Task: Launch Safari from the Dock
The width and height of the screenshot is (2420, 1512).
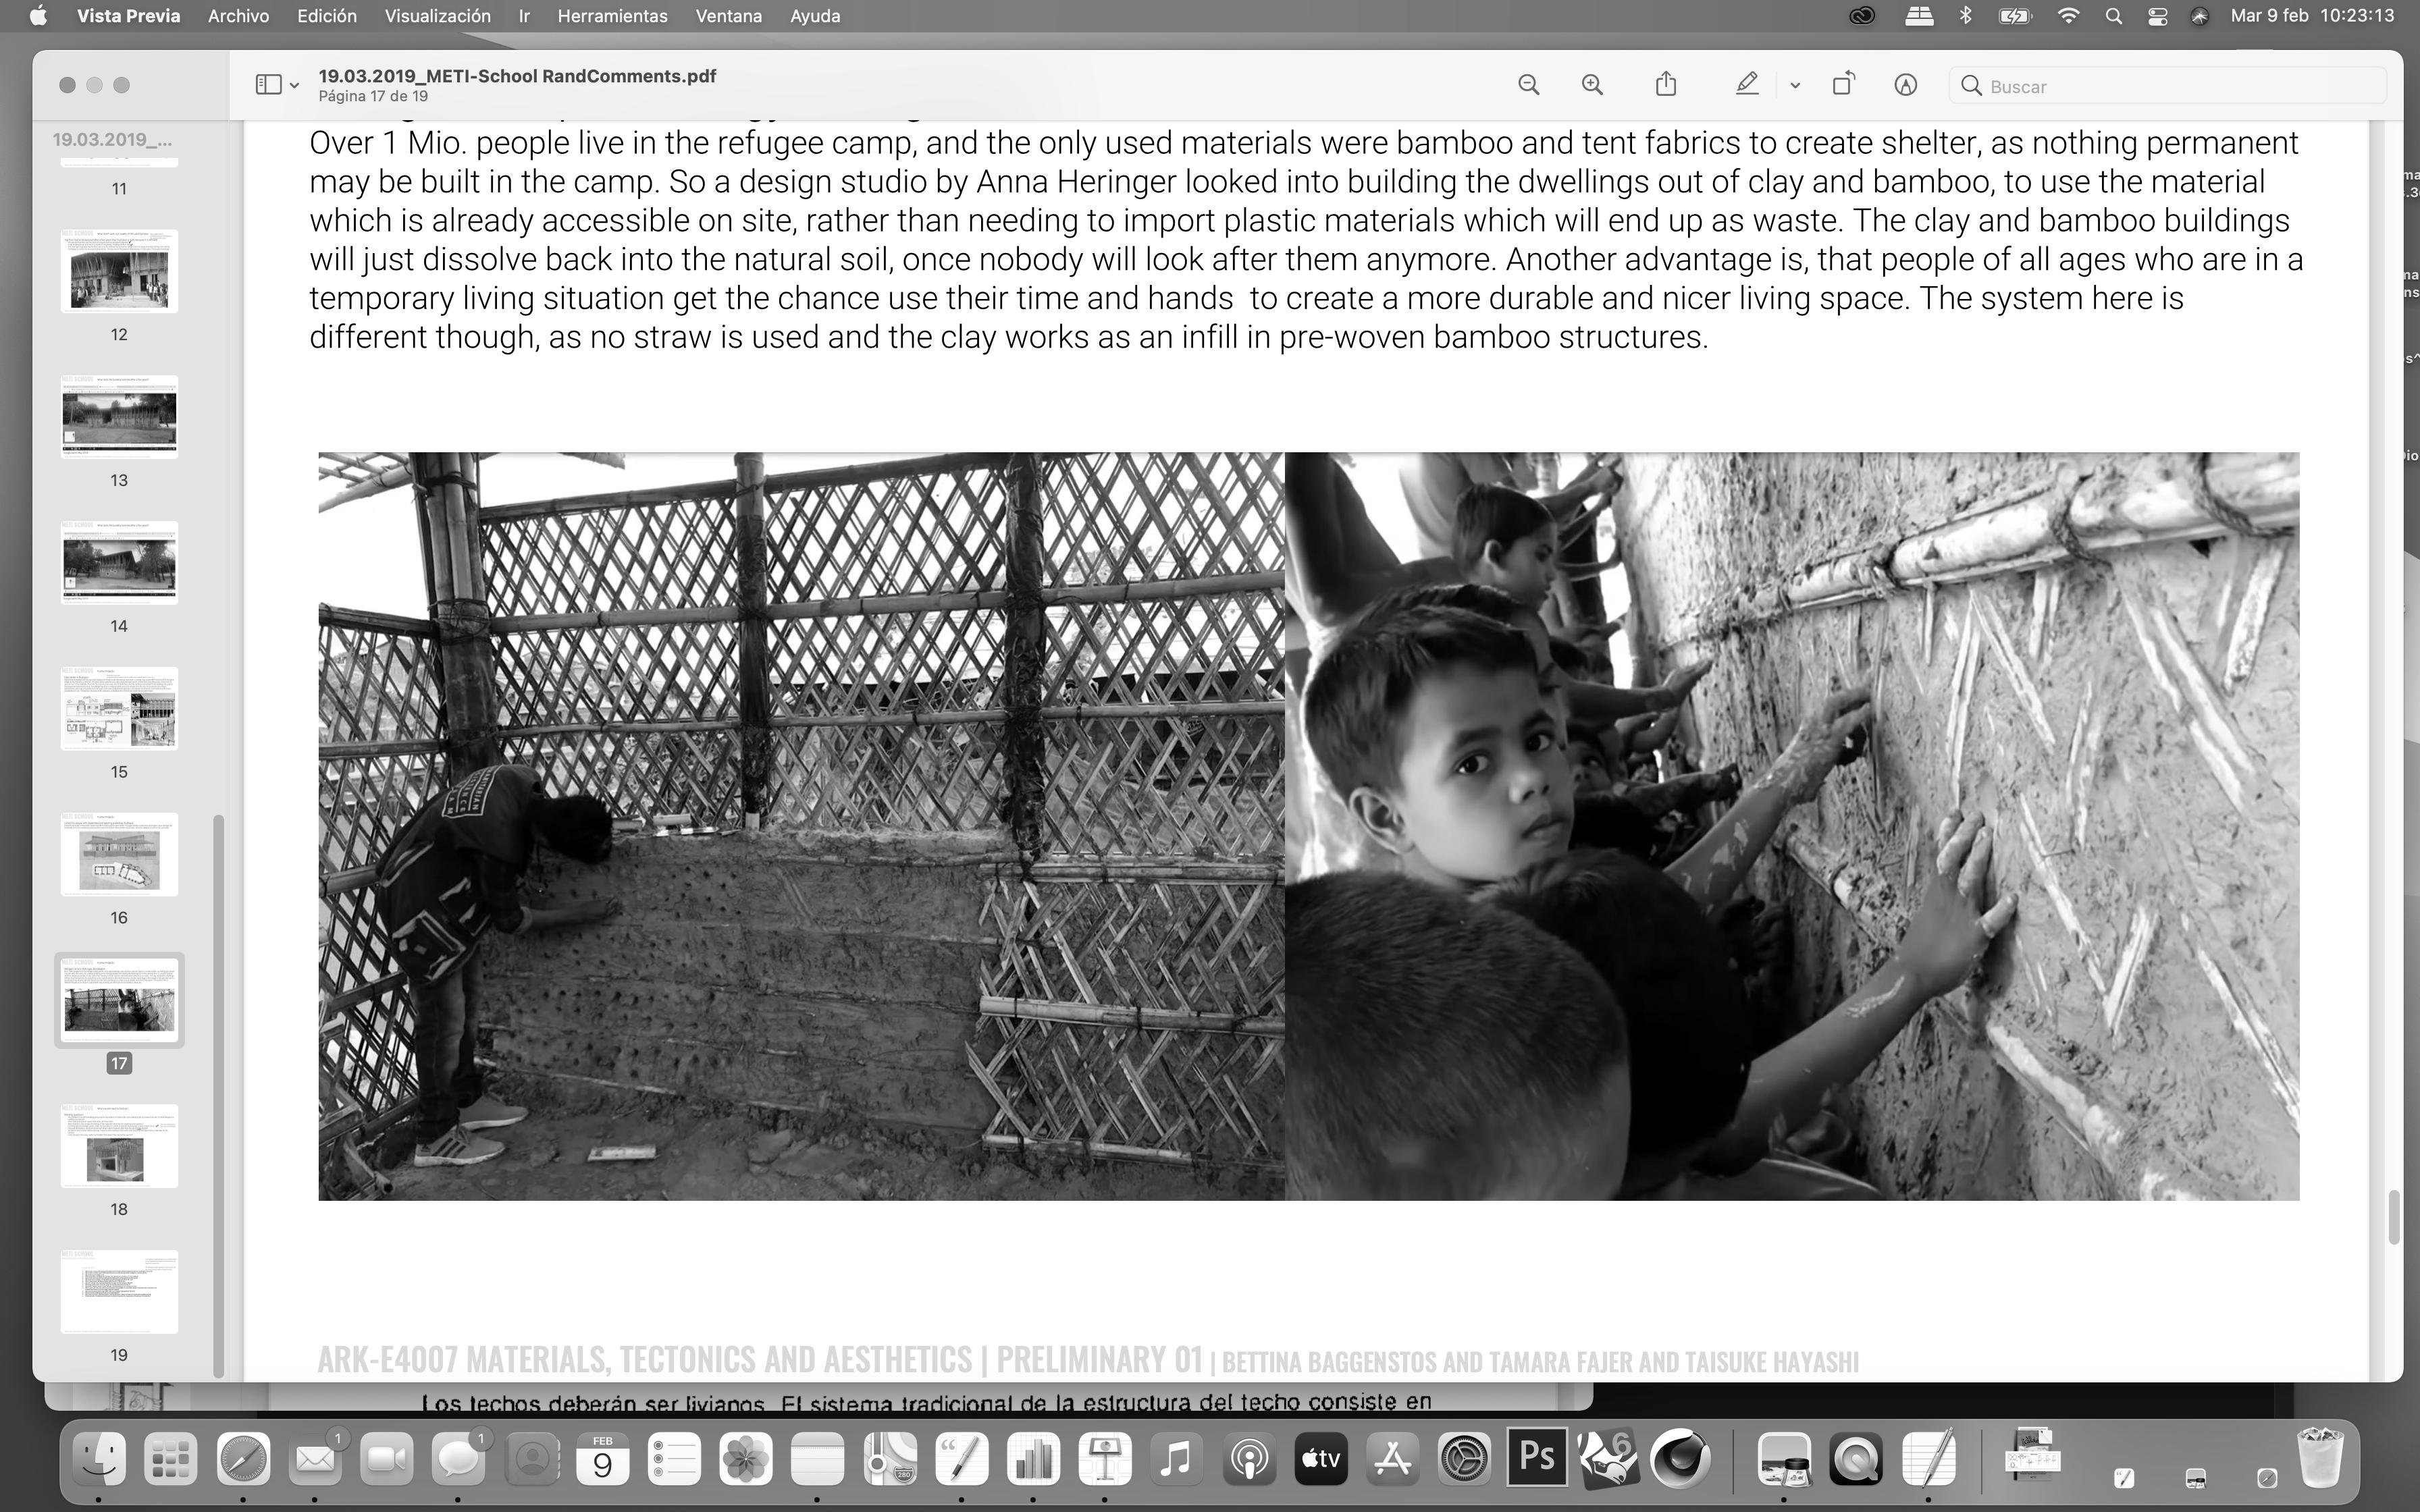Action: coord(243,1459)
